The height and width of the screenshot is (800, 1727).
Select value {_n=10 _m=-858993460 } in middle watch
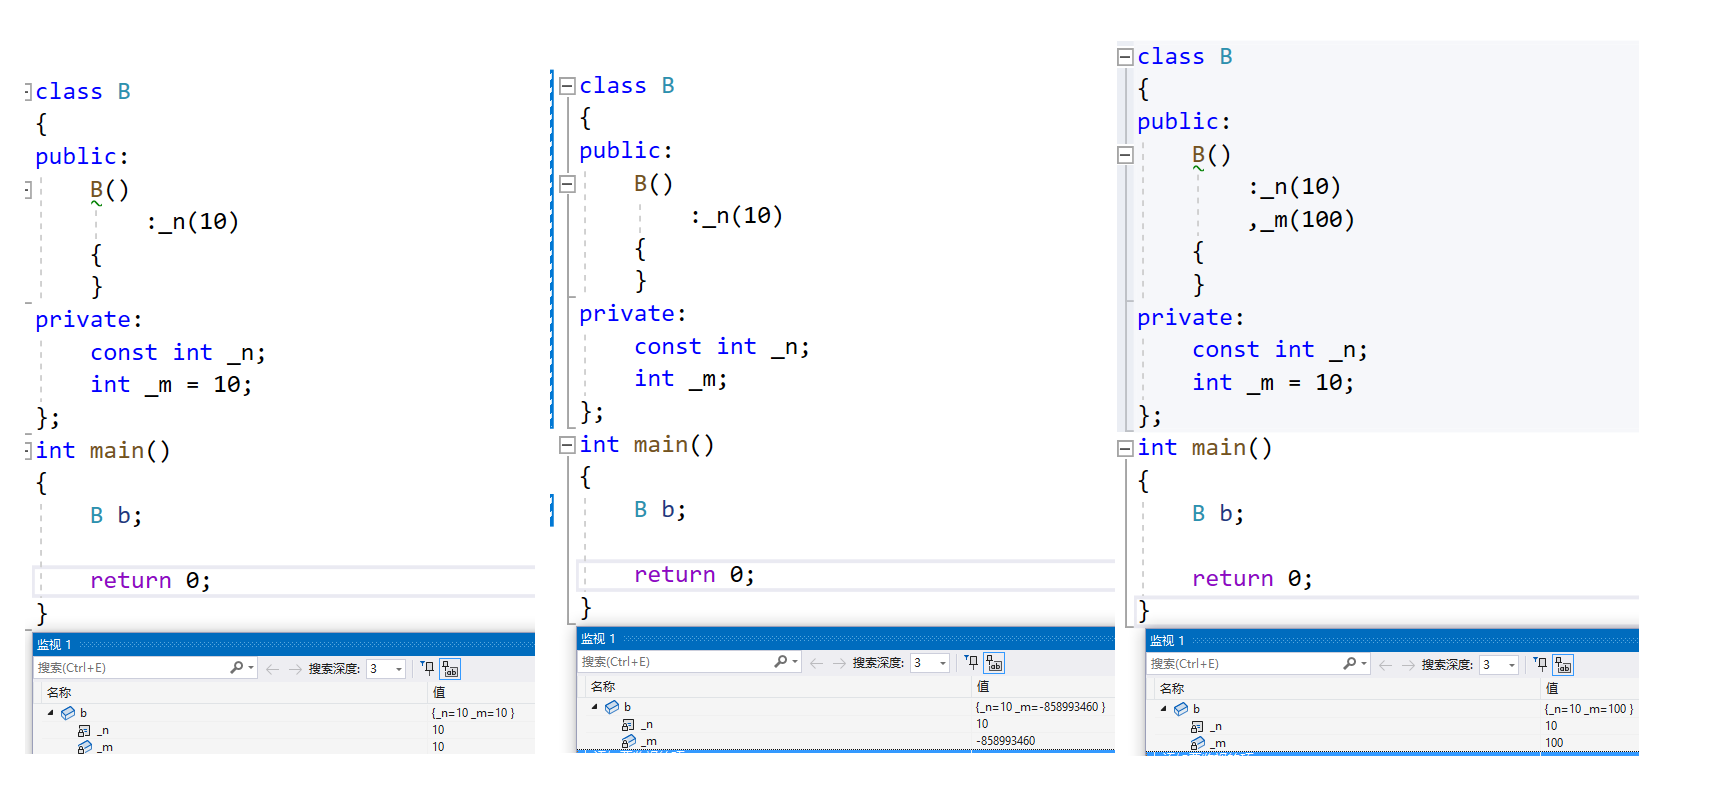pos(1040,707)
